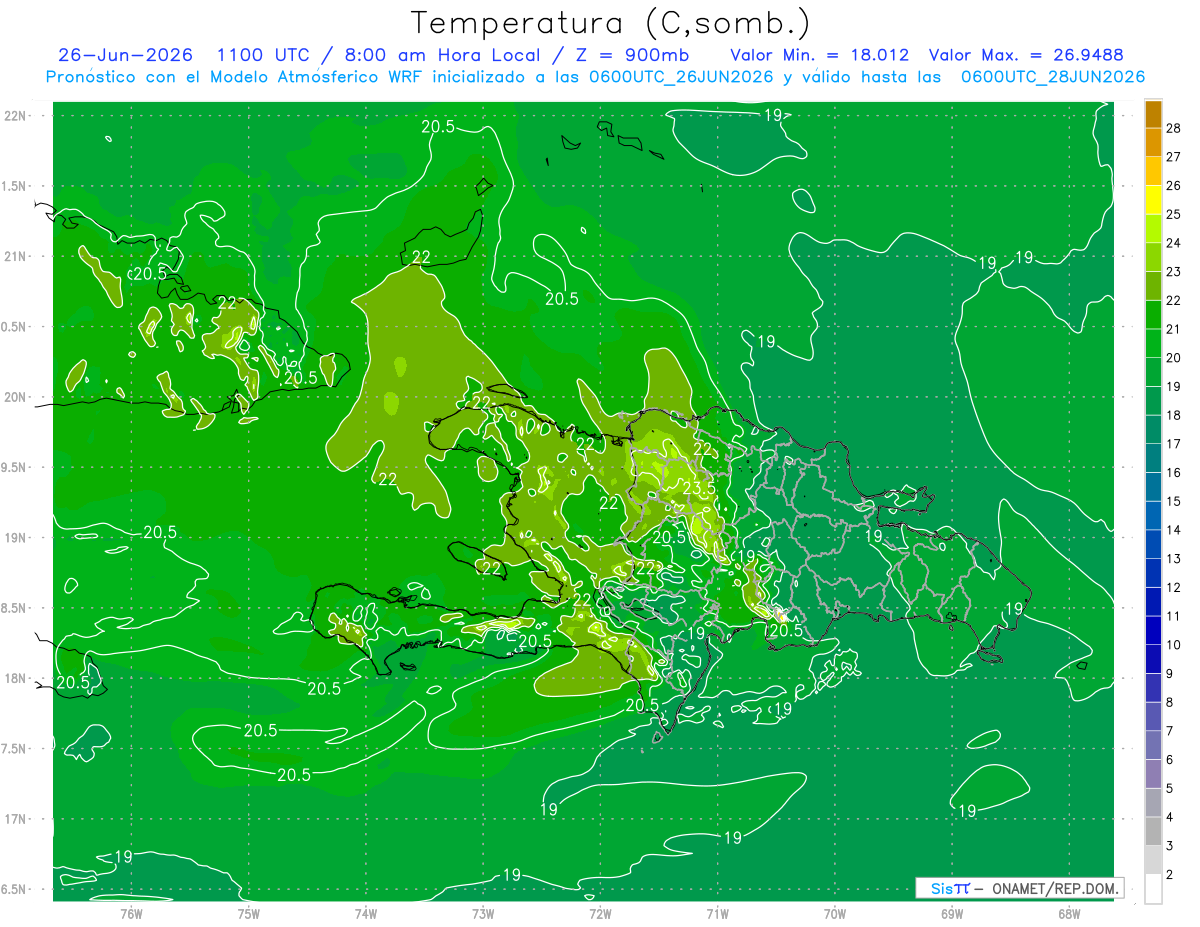Click the colorbar label "2"
The image size is (1200, 927).
coord(1170,875)
